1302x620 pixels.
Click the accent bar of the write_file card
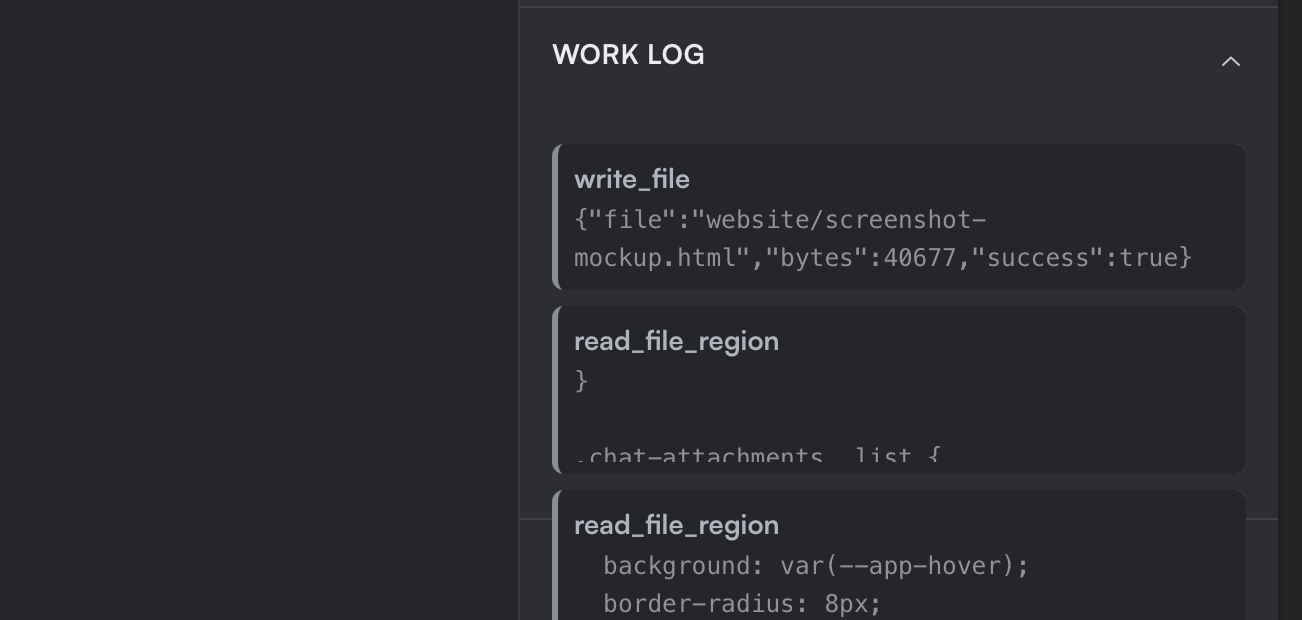556,217
